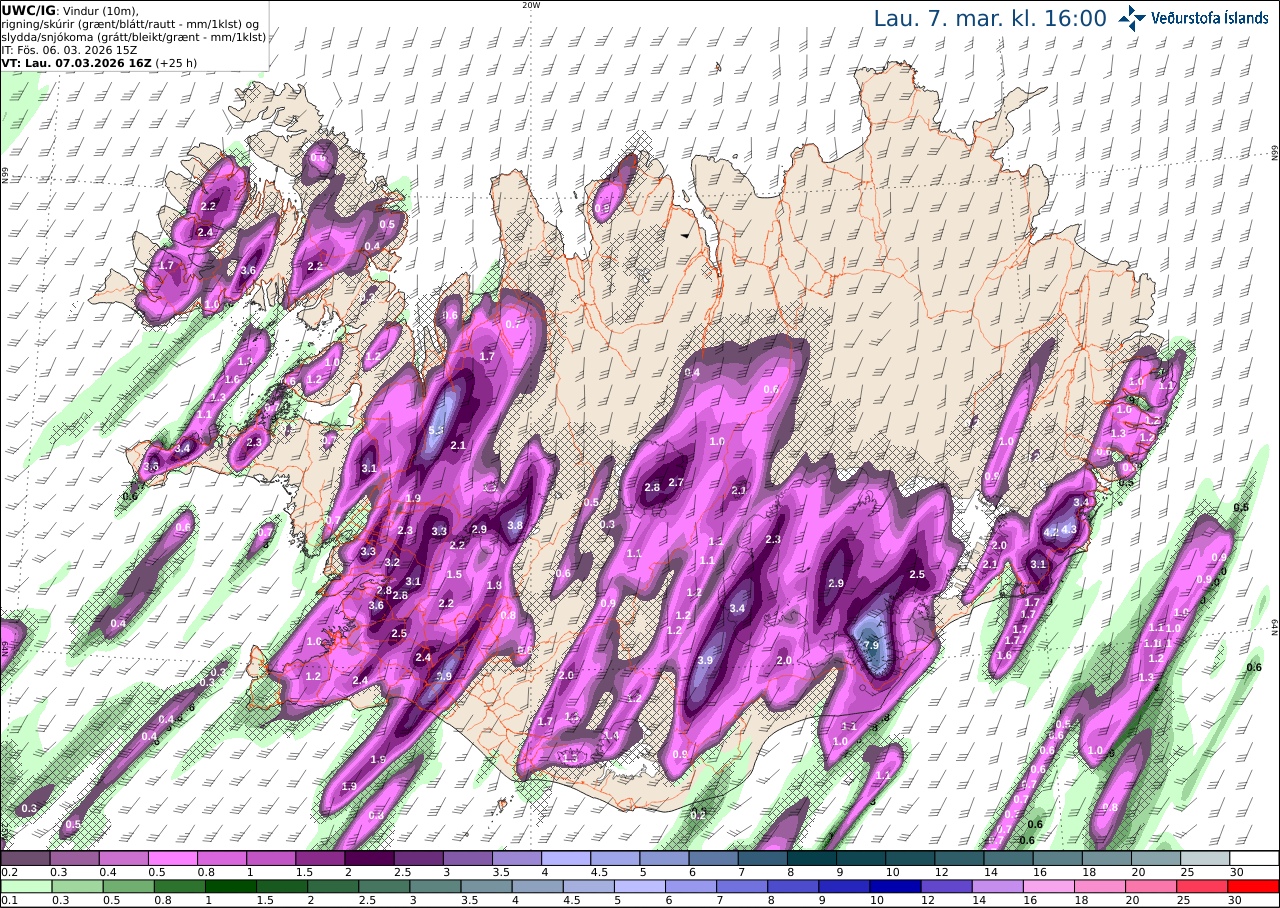The width and height of the screenshot is (1280, 908).
Task: Pick the 8 dark teal swatch, upper legend
Action: tap(812, 858)
